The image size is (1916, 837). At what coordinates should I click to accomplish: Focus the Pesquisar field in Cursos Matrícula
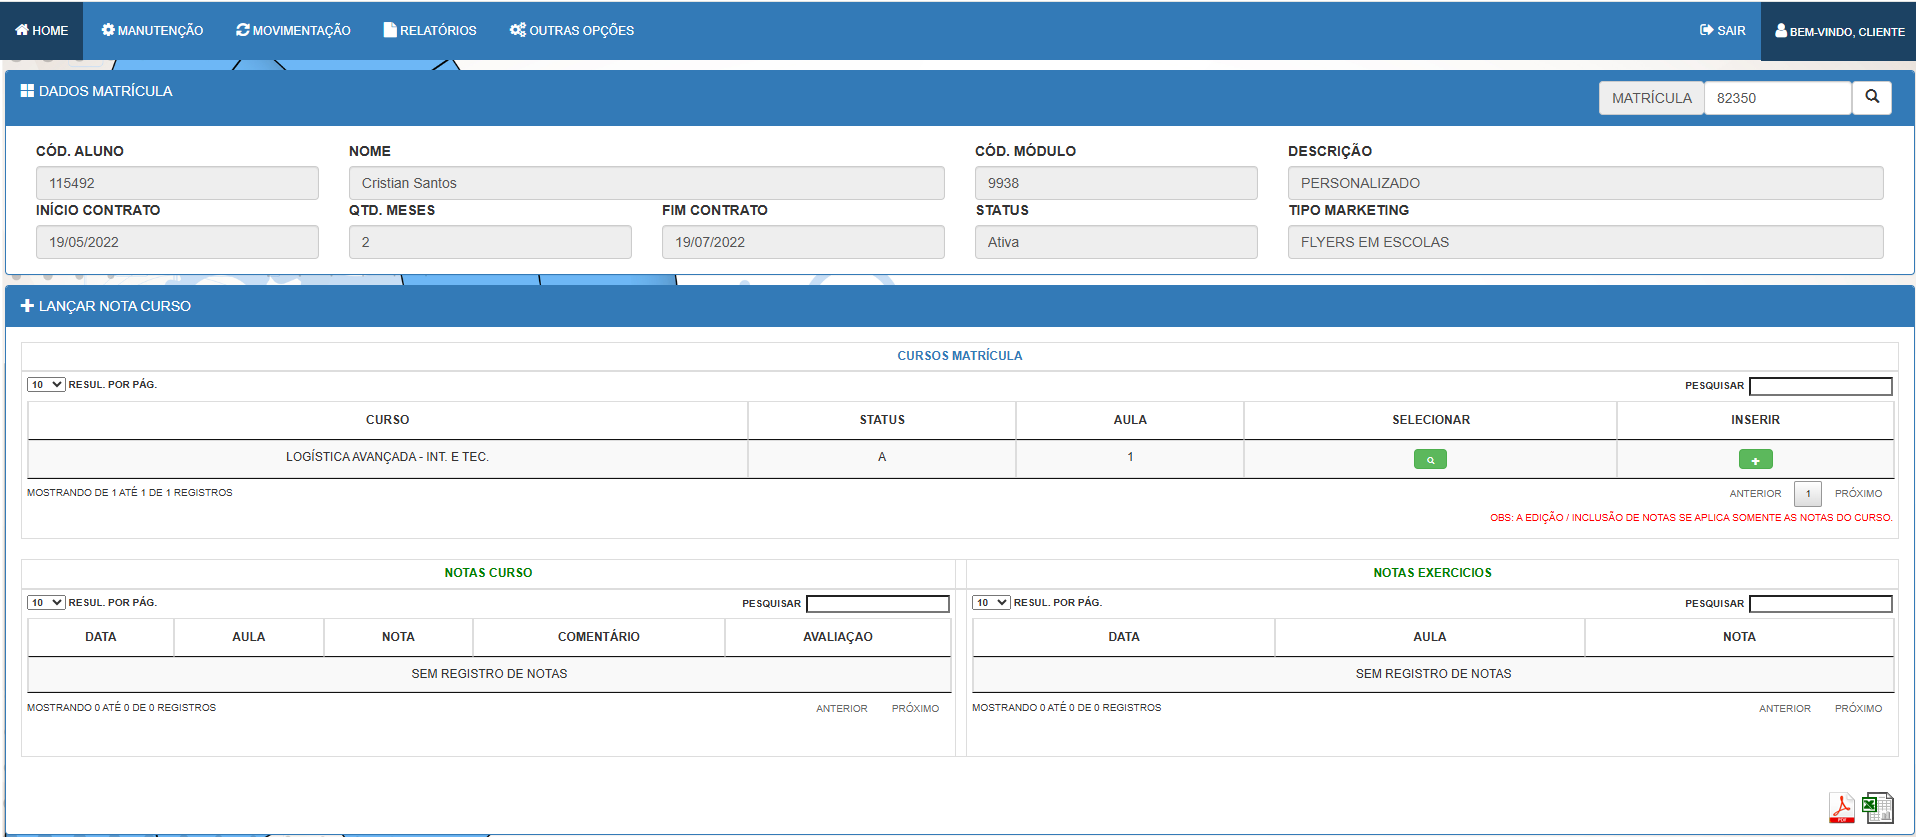coord(1820,386)
